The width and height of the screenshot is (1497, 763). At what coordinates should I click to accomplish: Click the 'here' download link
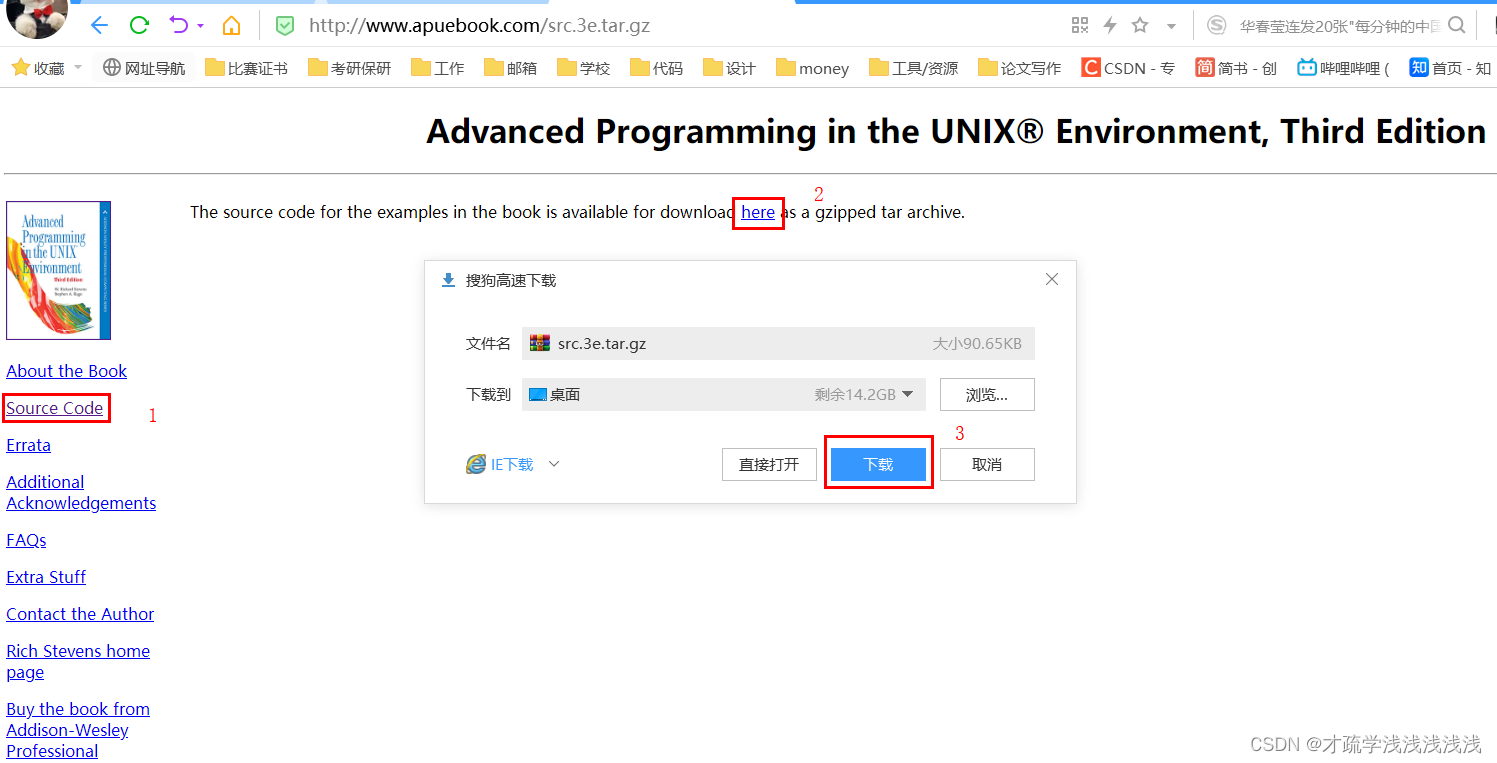tap(758, 212)
